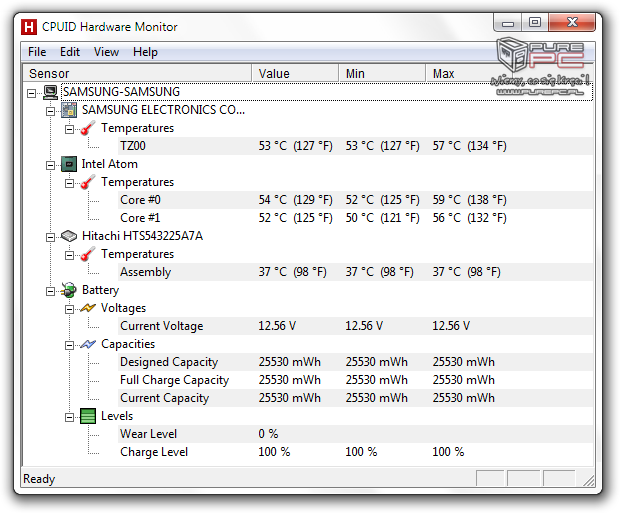Click the HWMonitor red H app icon
620x513 pixels.
coord(29,27)
